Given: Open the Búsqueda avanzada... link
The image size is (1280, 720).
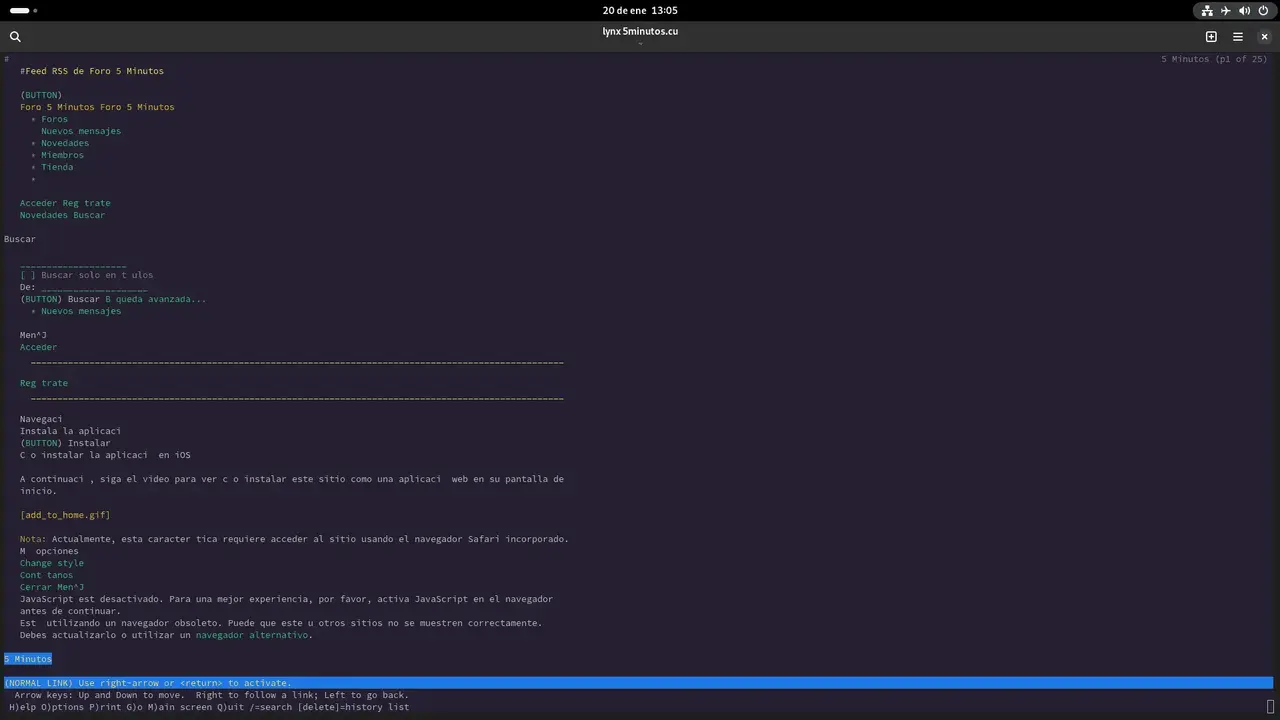Looking at the screenshot, I should (x=155, y=299).
